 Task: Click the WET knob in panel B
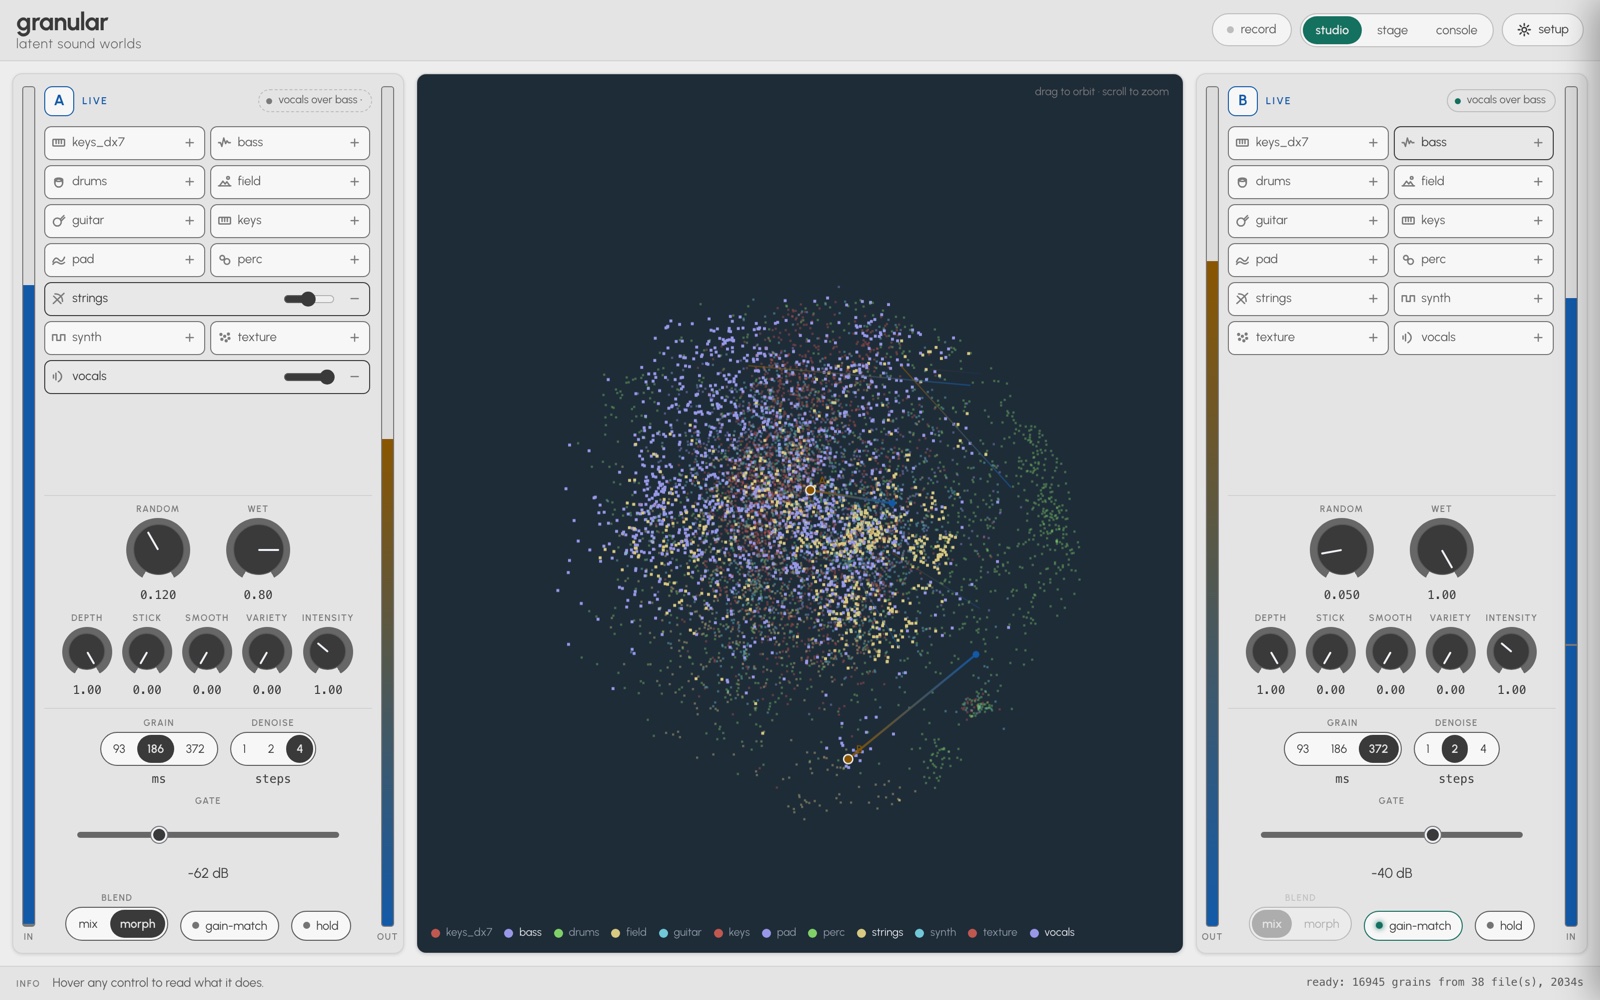click(1441, 549)
